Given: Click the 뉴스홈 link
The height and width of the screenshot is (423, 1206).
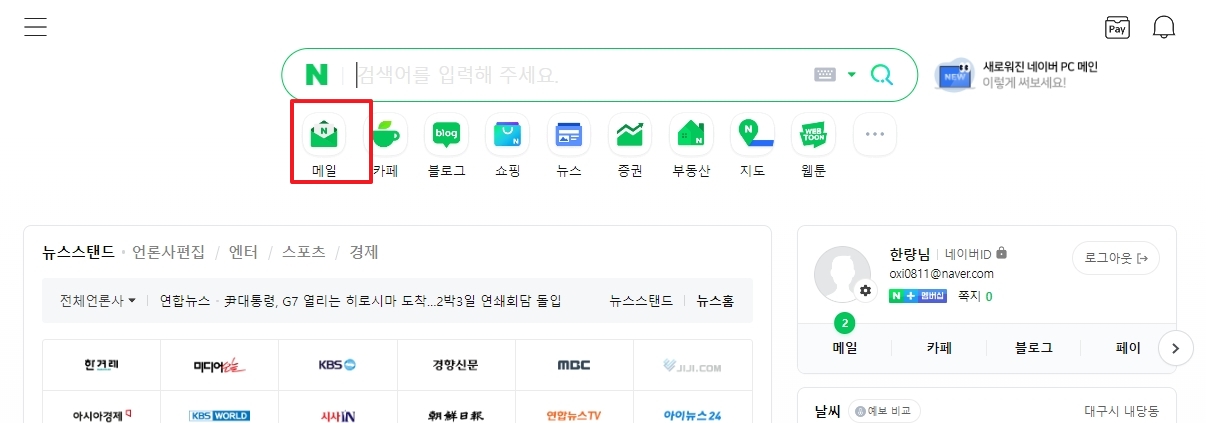Looking at the screenshot, I should point(715,300).
